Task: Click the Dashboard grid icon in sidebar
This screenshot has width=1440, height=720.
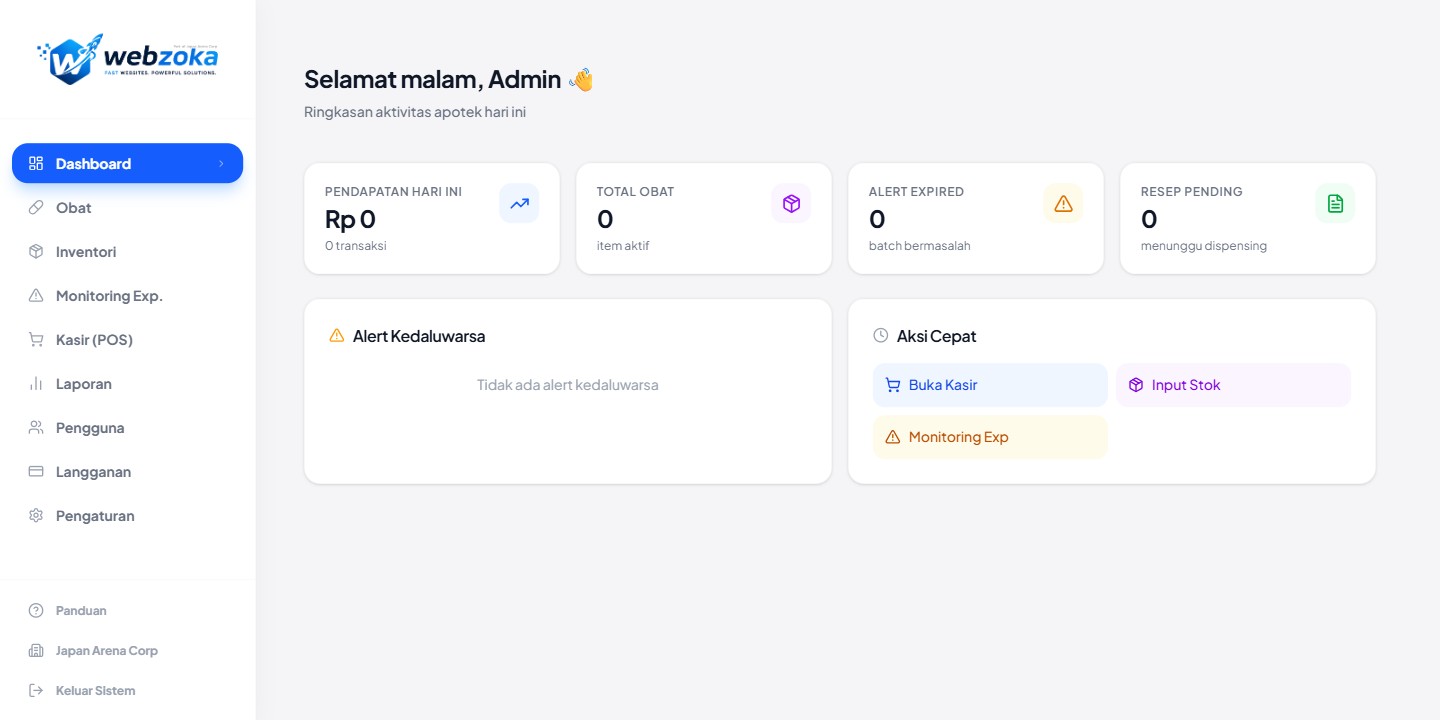Action: coord(36,163)
